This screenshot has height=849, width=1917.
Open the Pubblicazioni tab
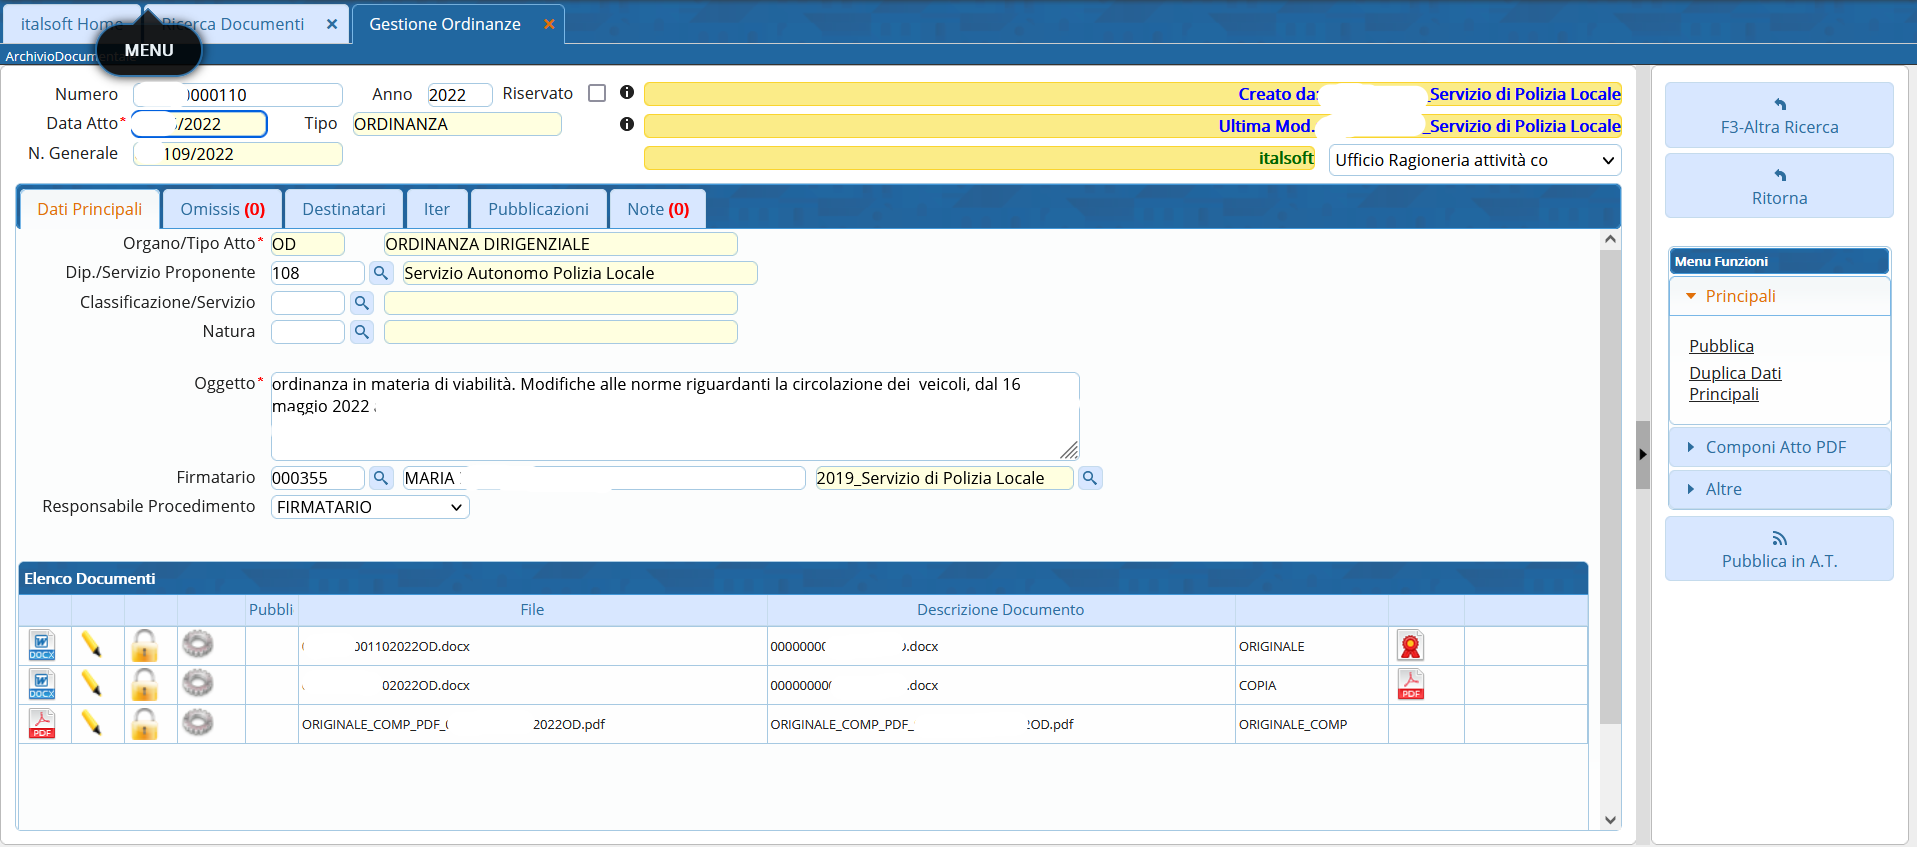tap(538, 210)
